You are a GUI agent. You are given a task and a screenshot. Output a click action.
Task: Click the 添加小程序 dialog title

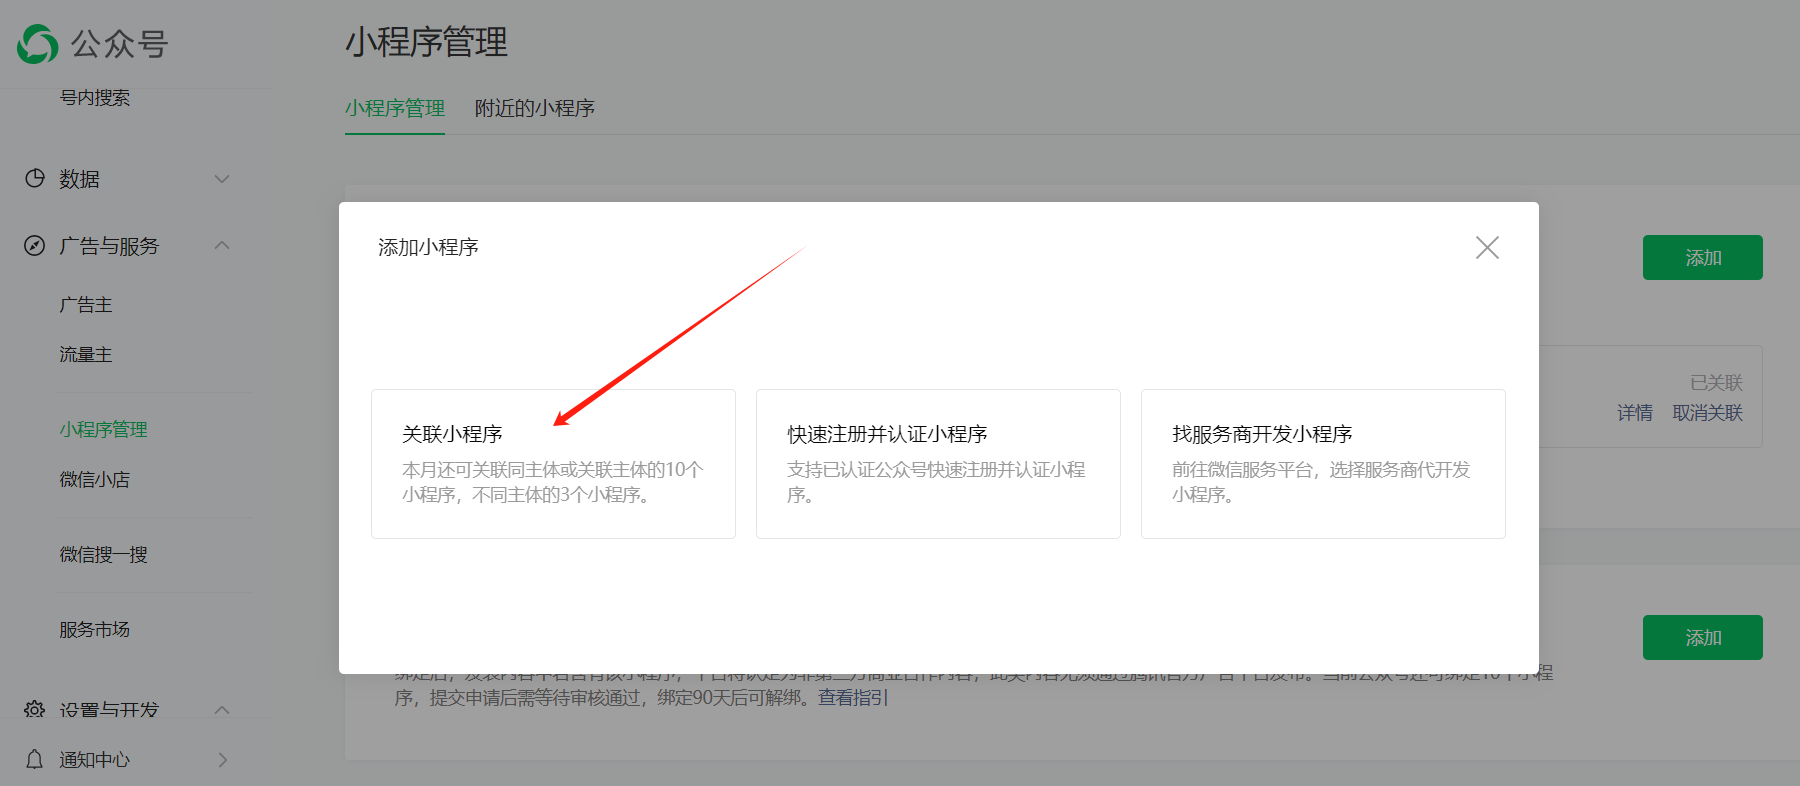428,247
